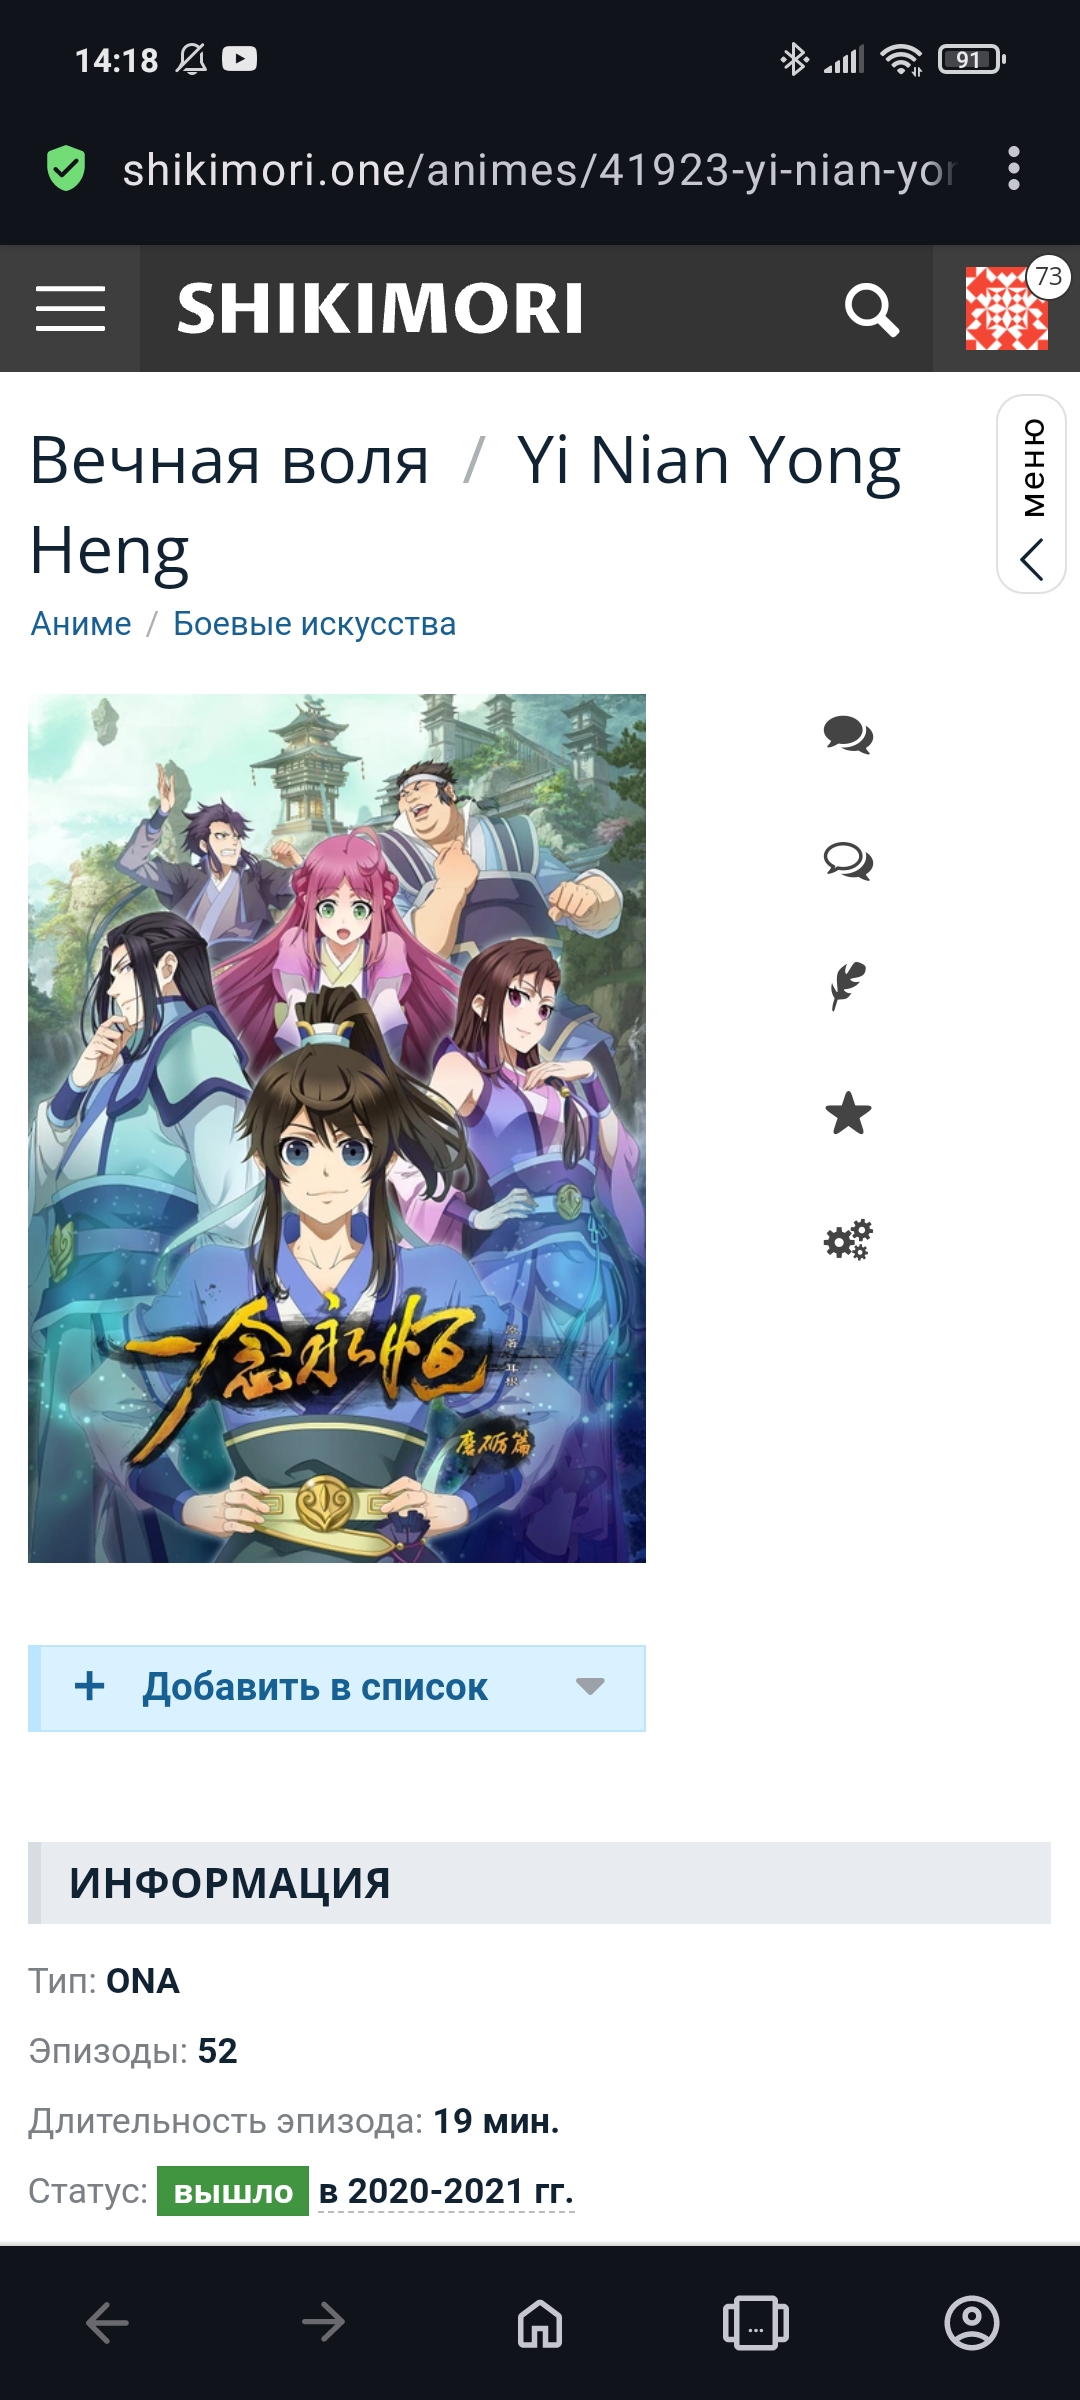
Task: Open the anime poster image
Action: (337, 1128)
